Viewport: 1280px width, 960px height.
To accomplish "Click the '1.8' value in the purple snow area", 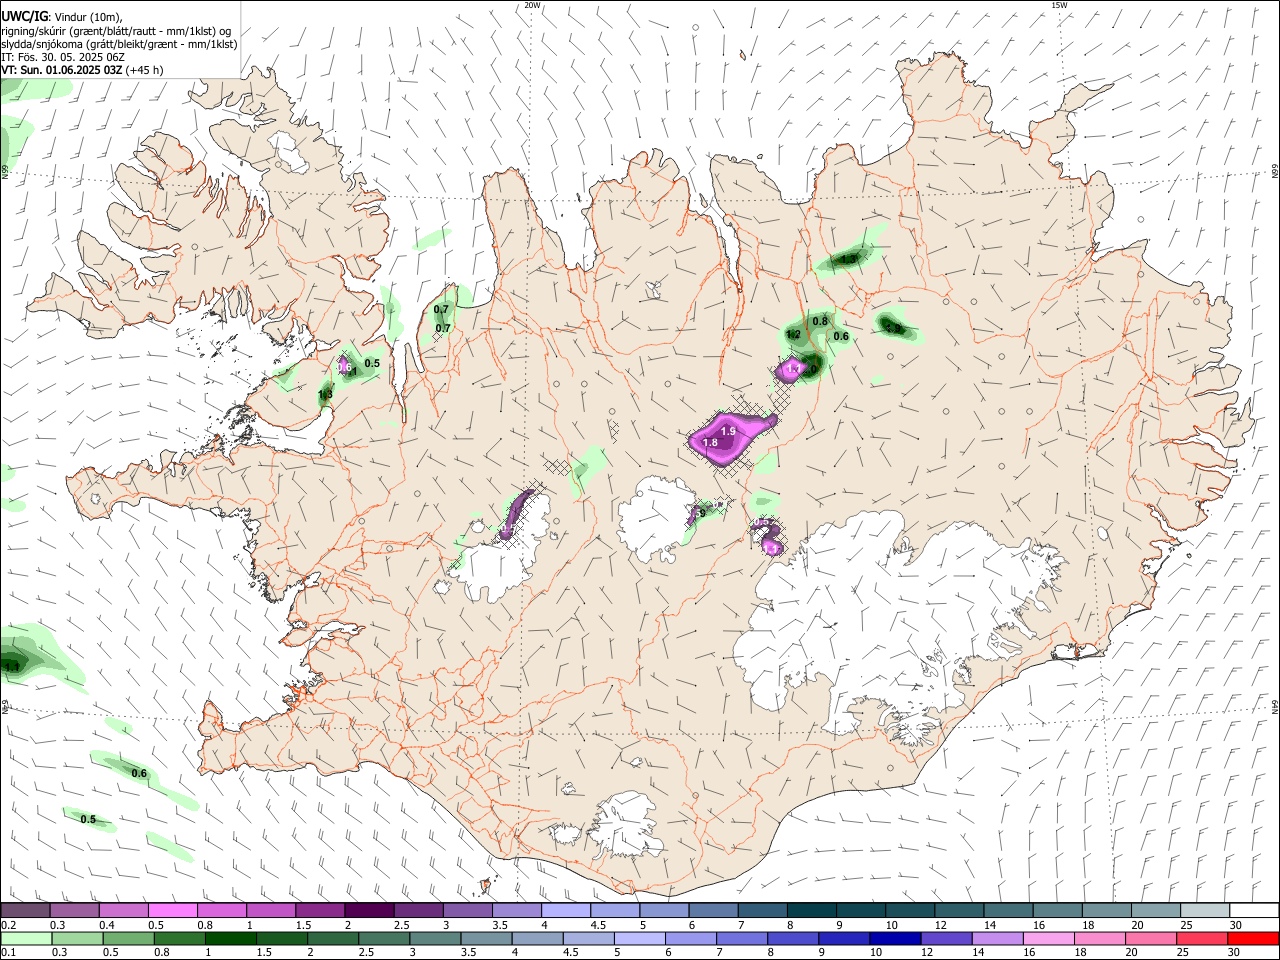I will [x=710, y=442].
